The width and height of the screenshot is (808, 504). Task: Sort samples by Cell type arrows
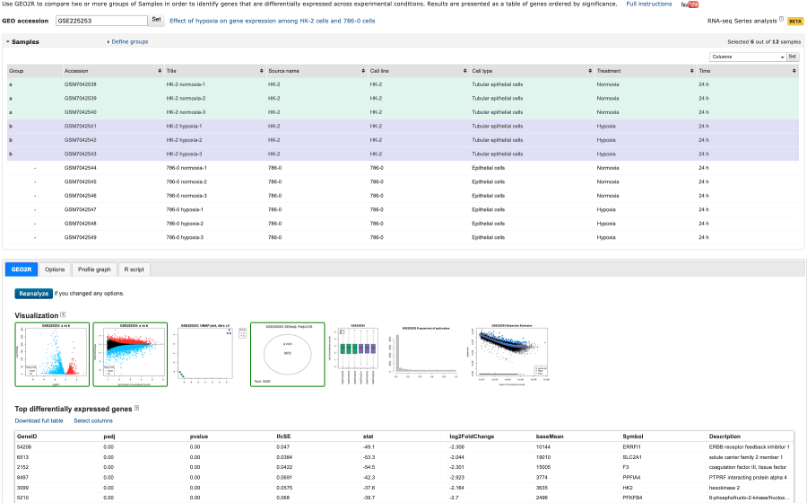click(x=590, y=71)
